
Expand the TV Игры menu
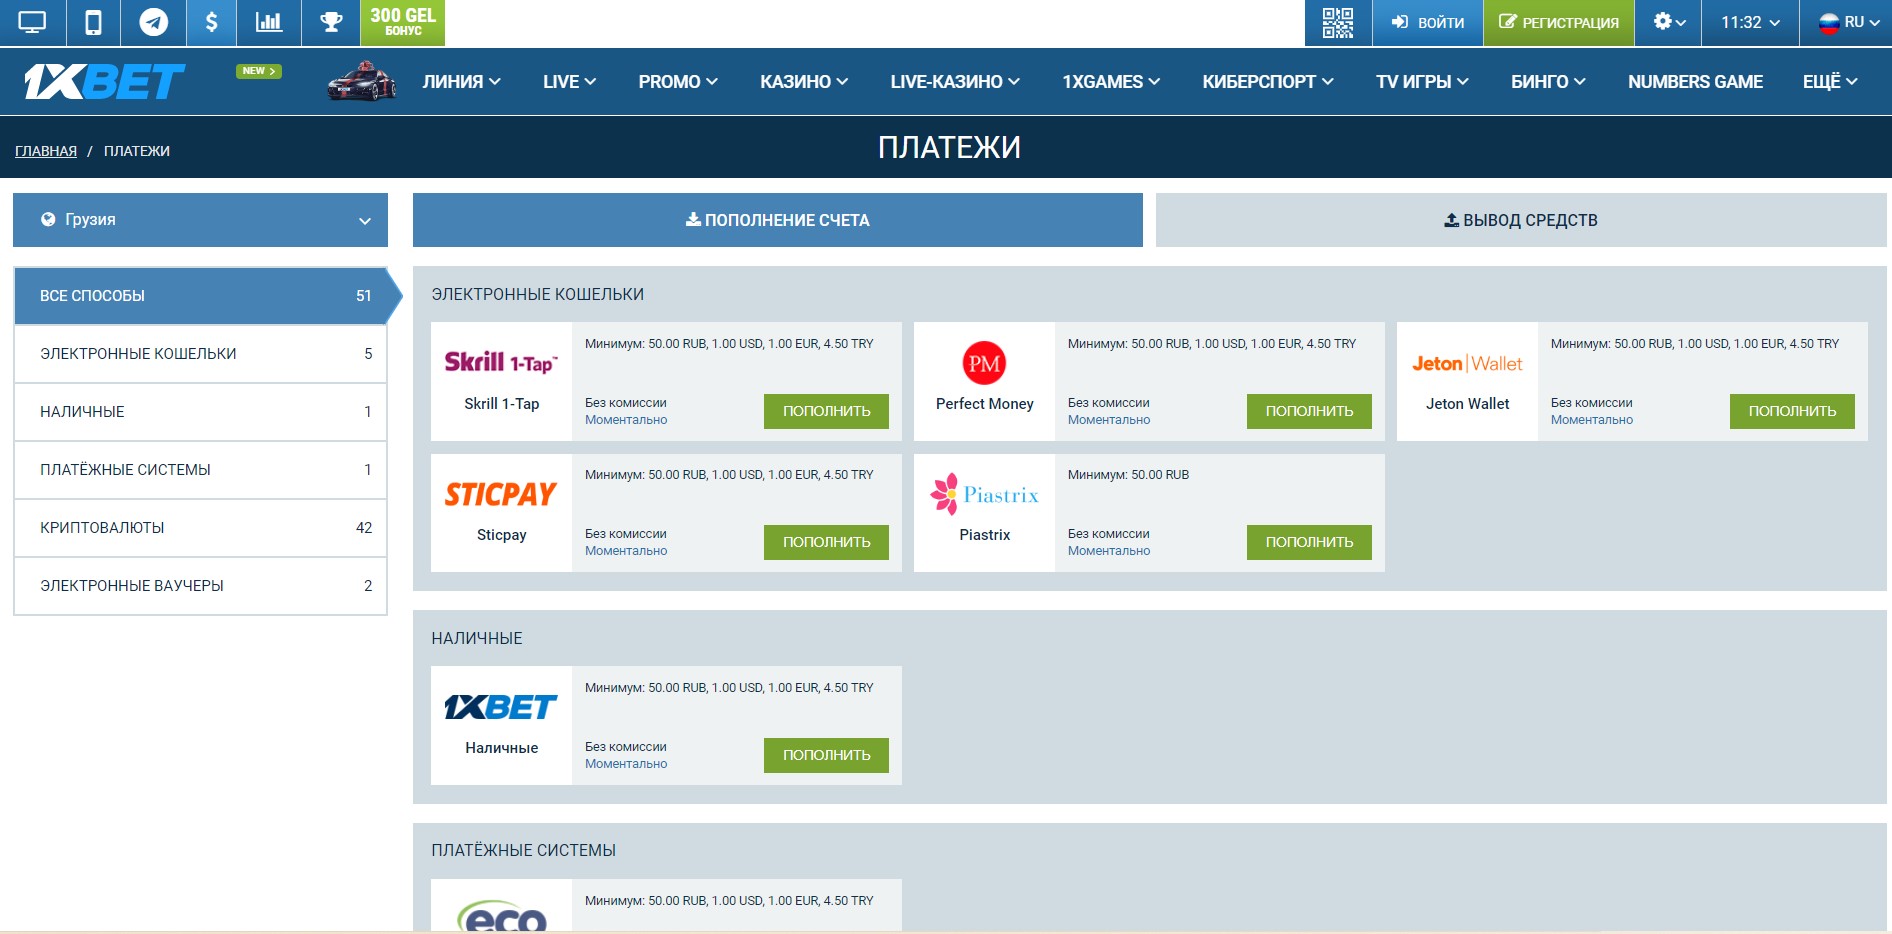pyautogui.click(x=1422, y=82)
